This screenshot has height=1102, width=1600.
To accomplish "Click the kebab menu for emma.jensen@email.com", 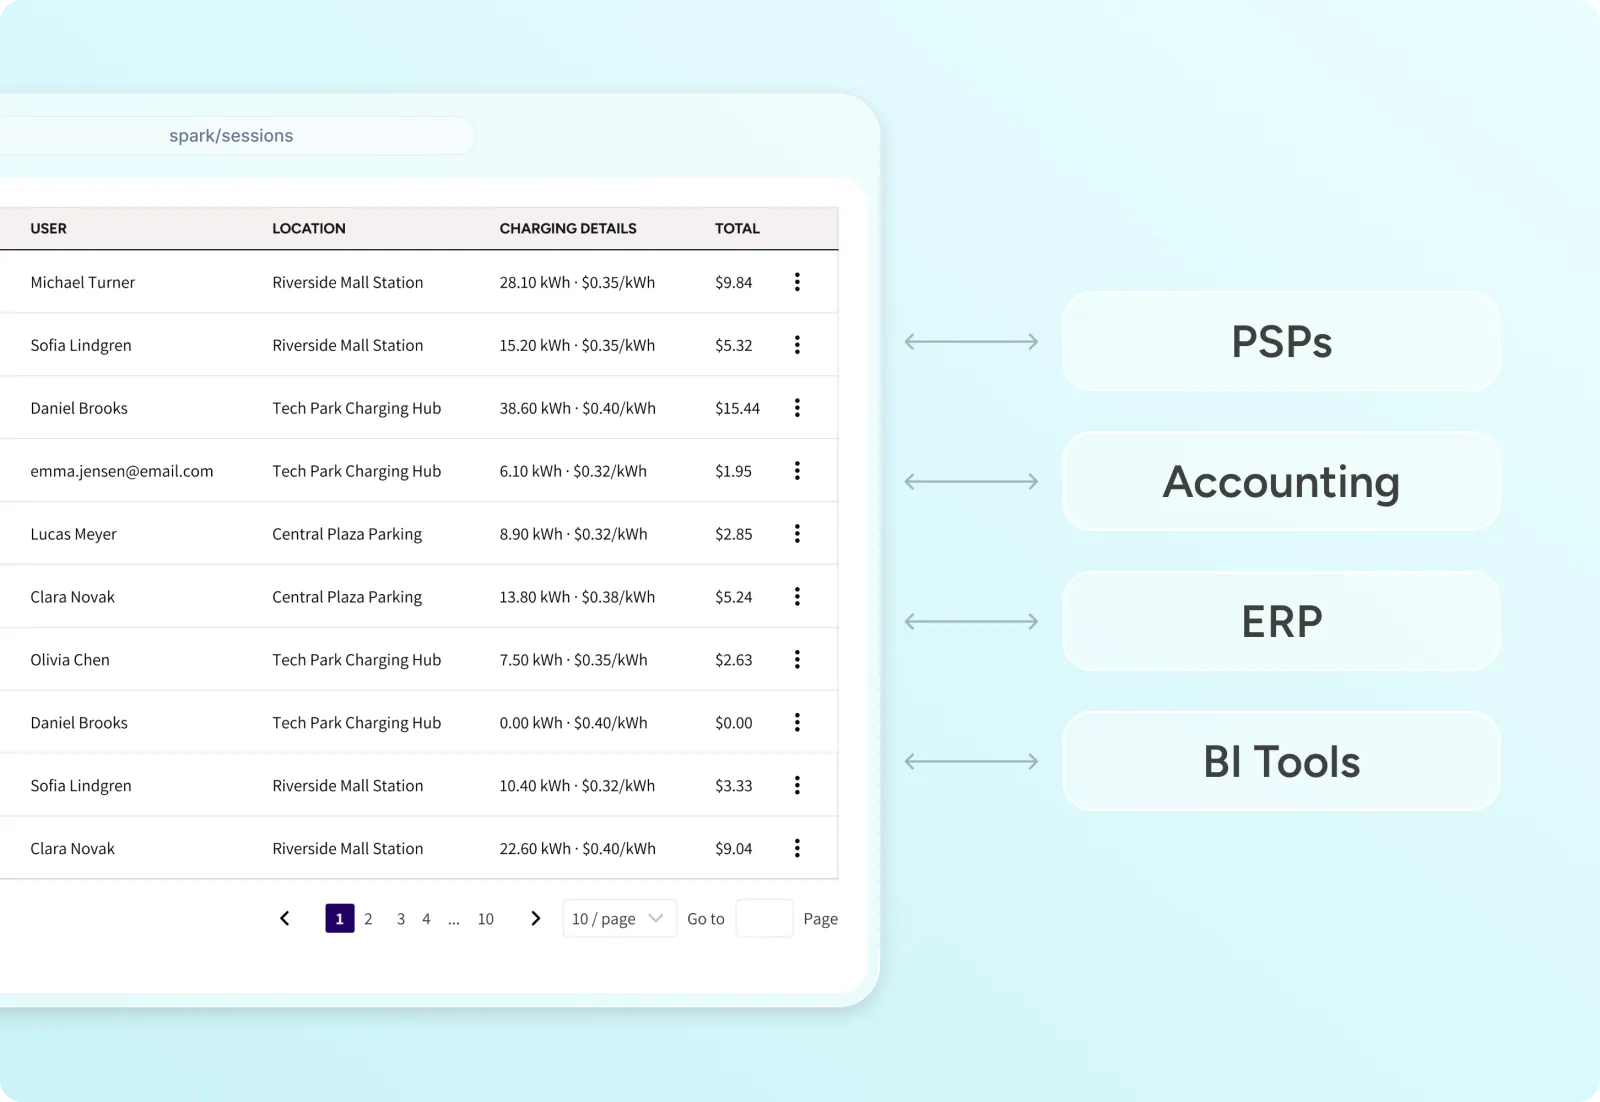I will [x=797, y=471].
